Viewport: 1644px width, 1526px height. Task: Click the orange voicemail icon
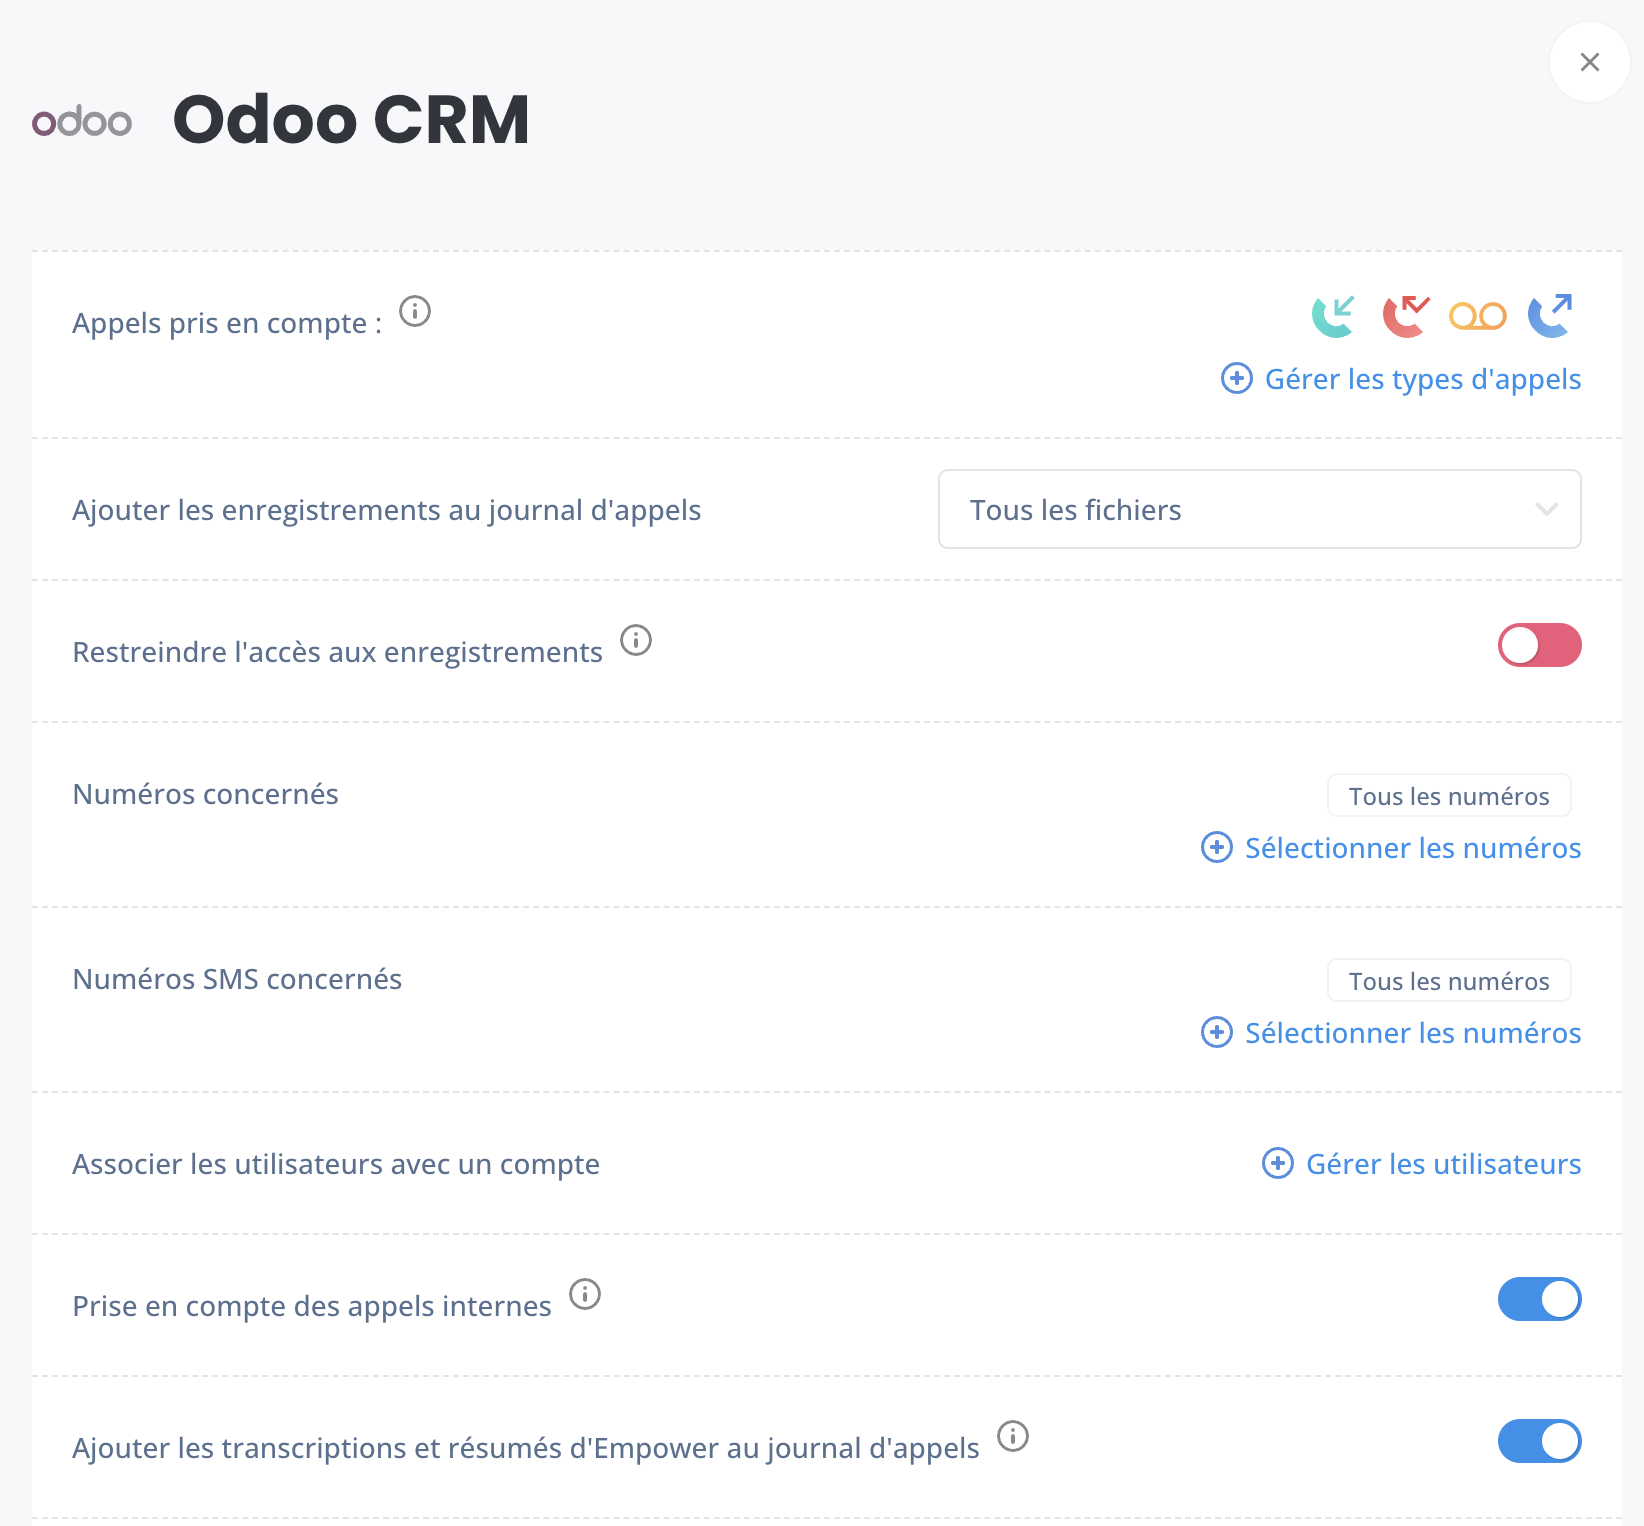pyautogui.click(x=1478, y=316)
